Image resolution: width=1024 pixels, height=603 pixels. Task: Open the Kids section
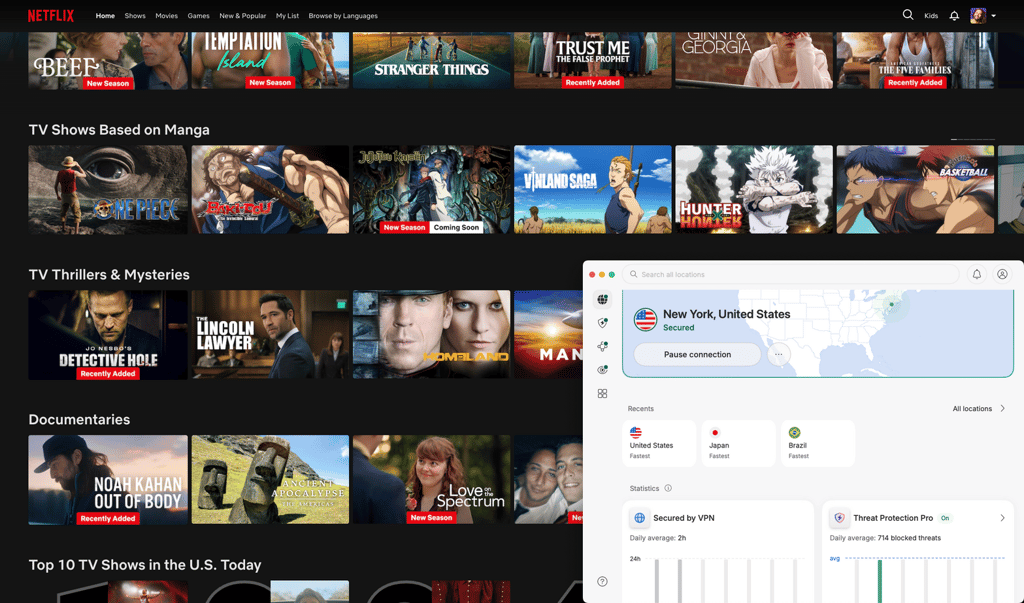tap(931, 16)
